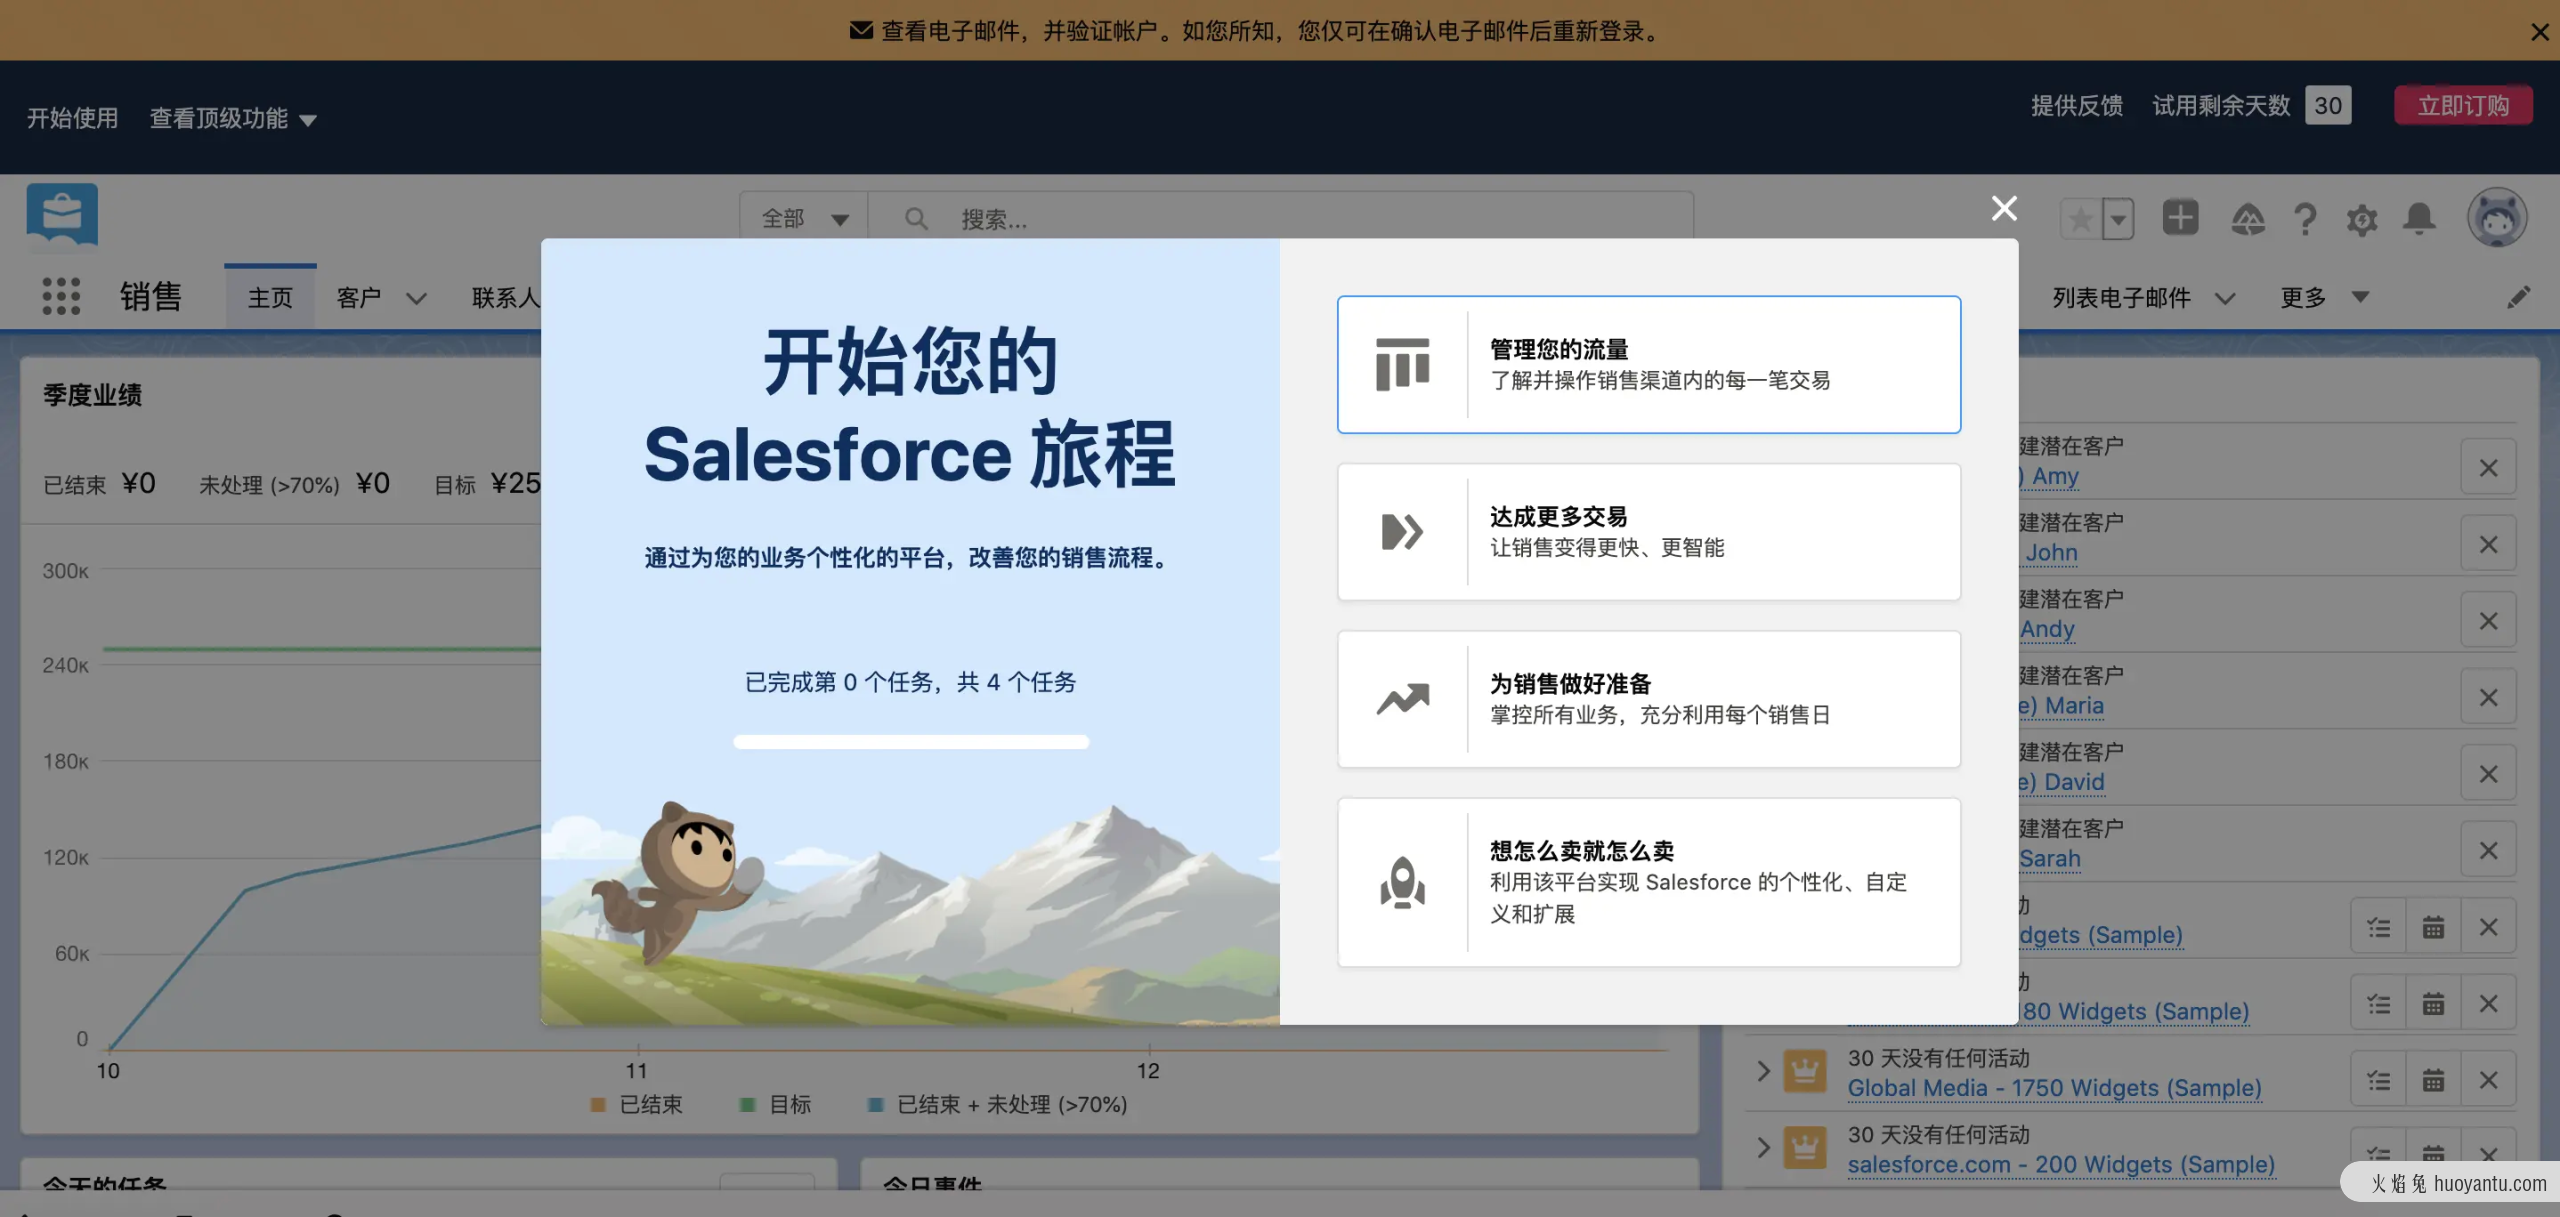Screen dimensions: 2560x1217
Task: Open the 80 Widgets (Sample) link
Action: click(2134, 1011)
